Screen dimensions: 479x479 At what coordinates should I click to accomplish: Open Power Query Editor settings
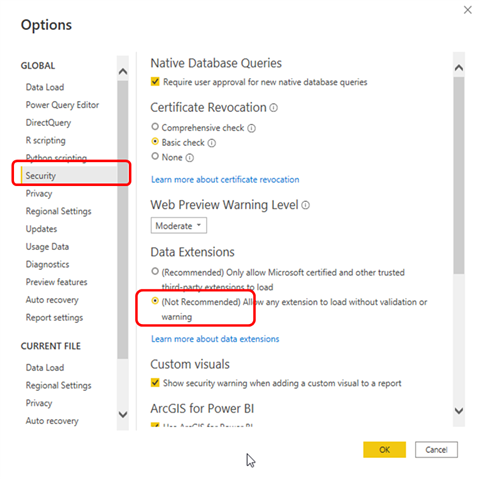point(62,105)
